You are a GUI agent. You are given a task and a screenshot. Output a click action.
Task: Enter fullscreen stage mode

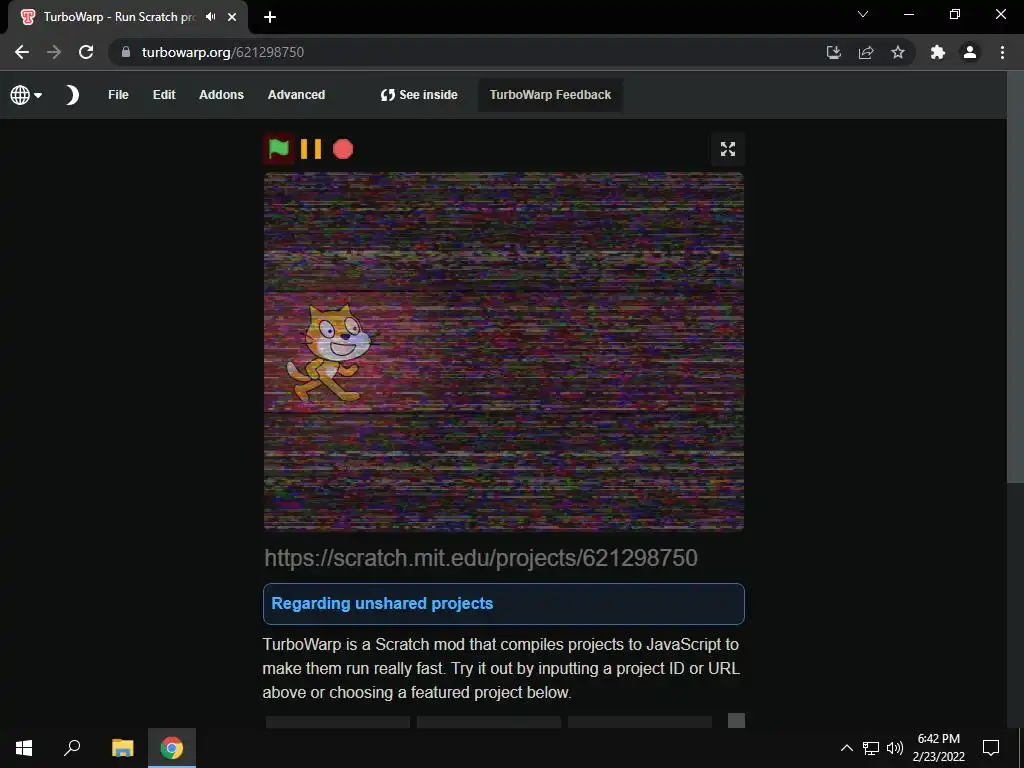click(x=728, y=150)
